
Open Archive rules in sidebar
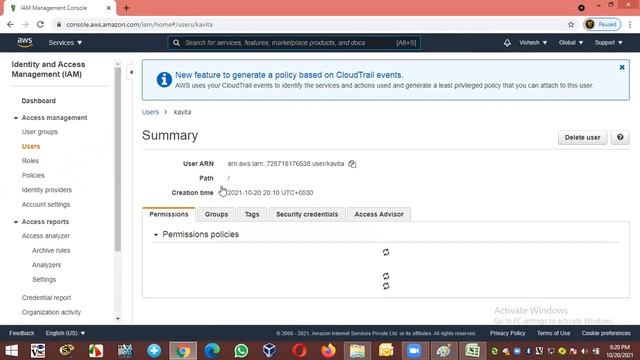coord(51,250)
